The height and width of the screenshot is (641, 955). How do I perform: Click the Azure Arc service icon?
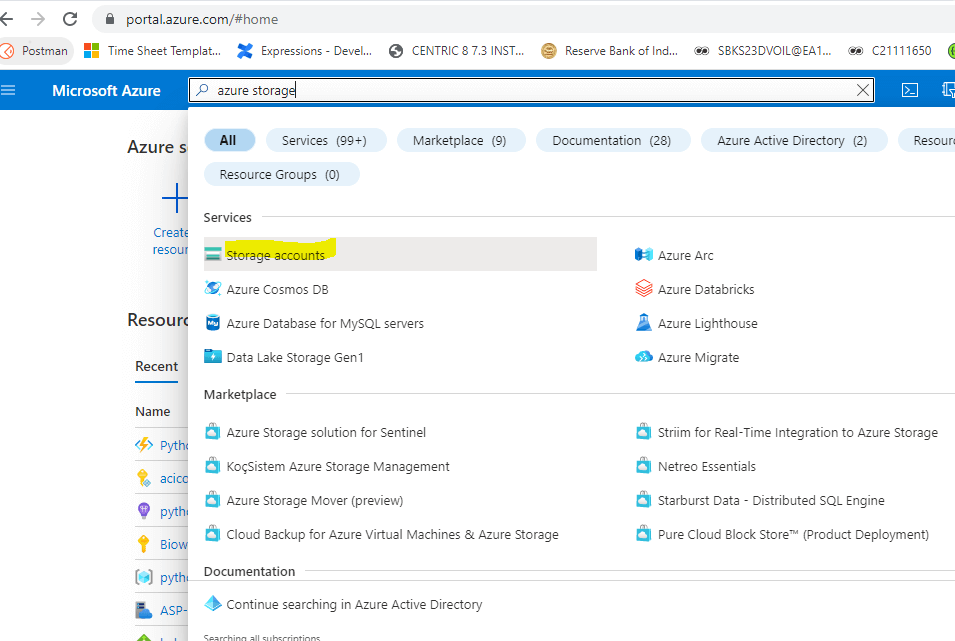click(x=642, y=254)
